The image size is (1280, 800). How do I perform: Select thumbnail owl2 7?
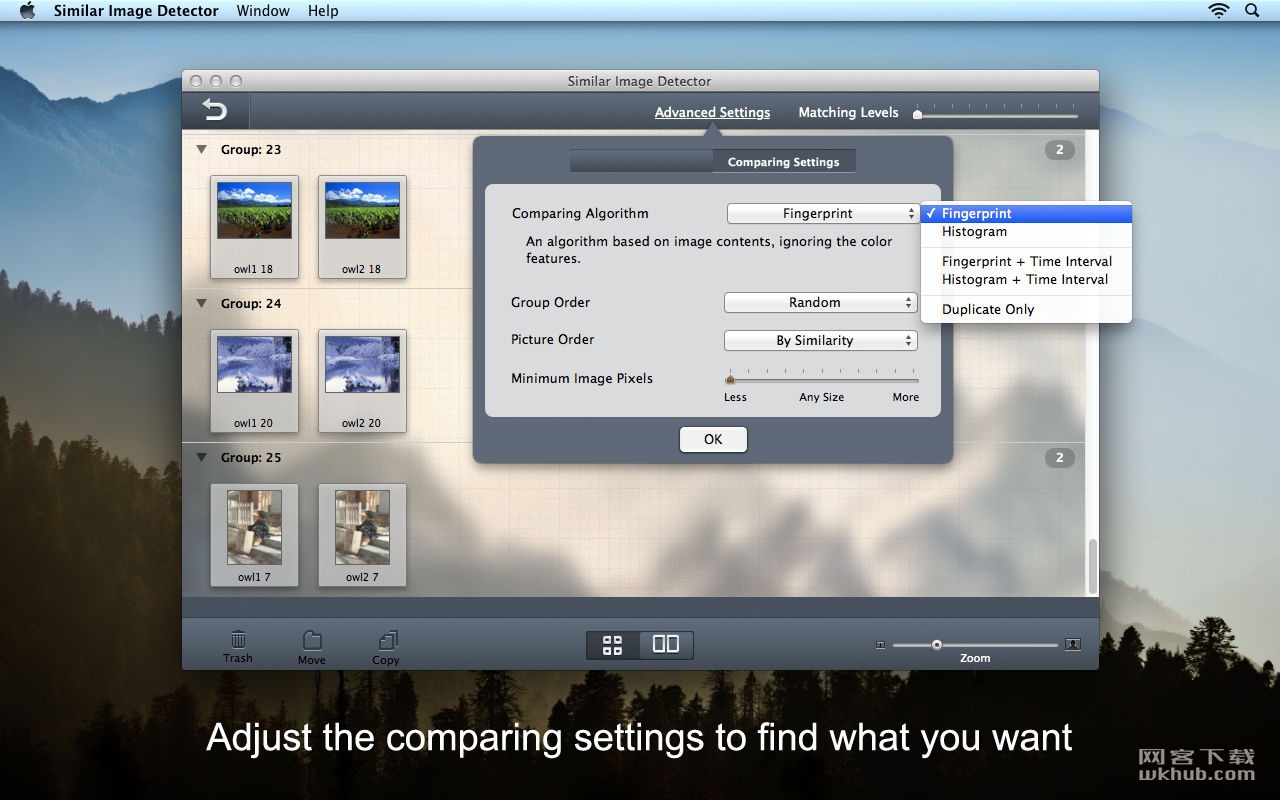coord(362,535)
